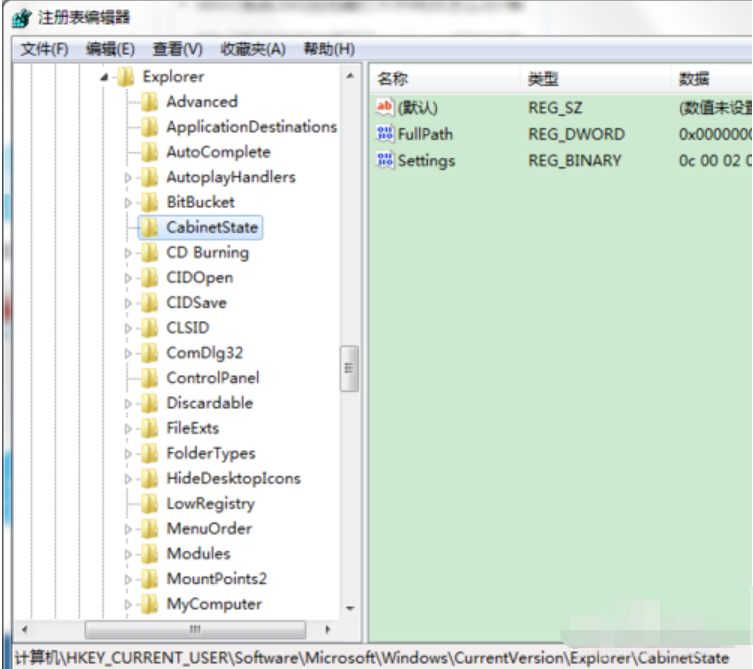The image size is (753, 669).
Task: Expand the MountPoints2 key
Action: pos(128,579)
